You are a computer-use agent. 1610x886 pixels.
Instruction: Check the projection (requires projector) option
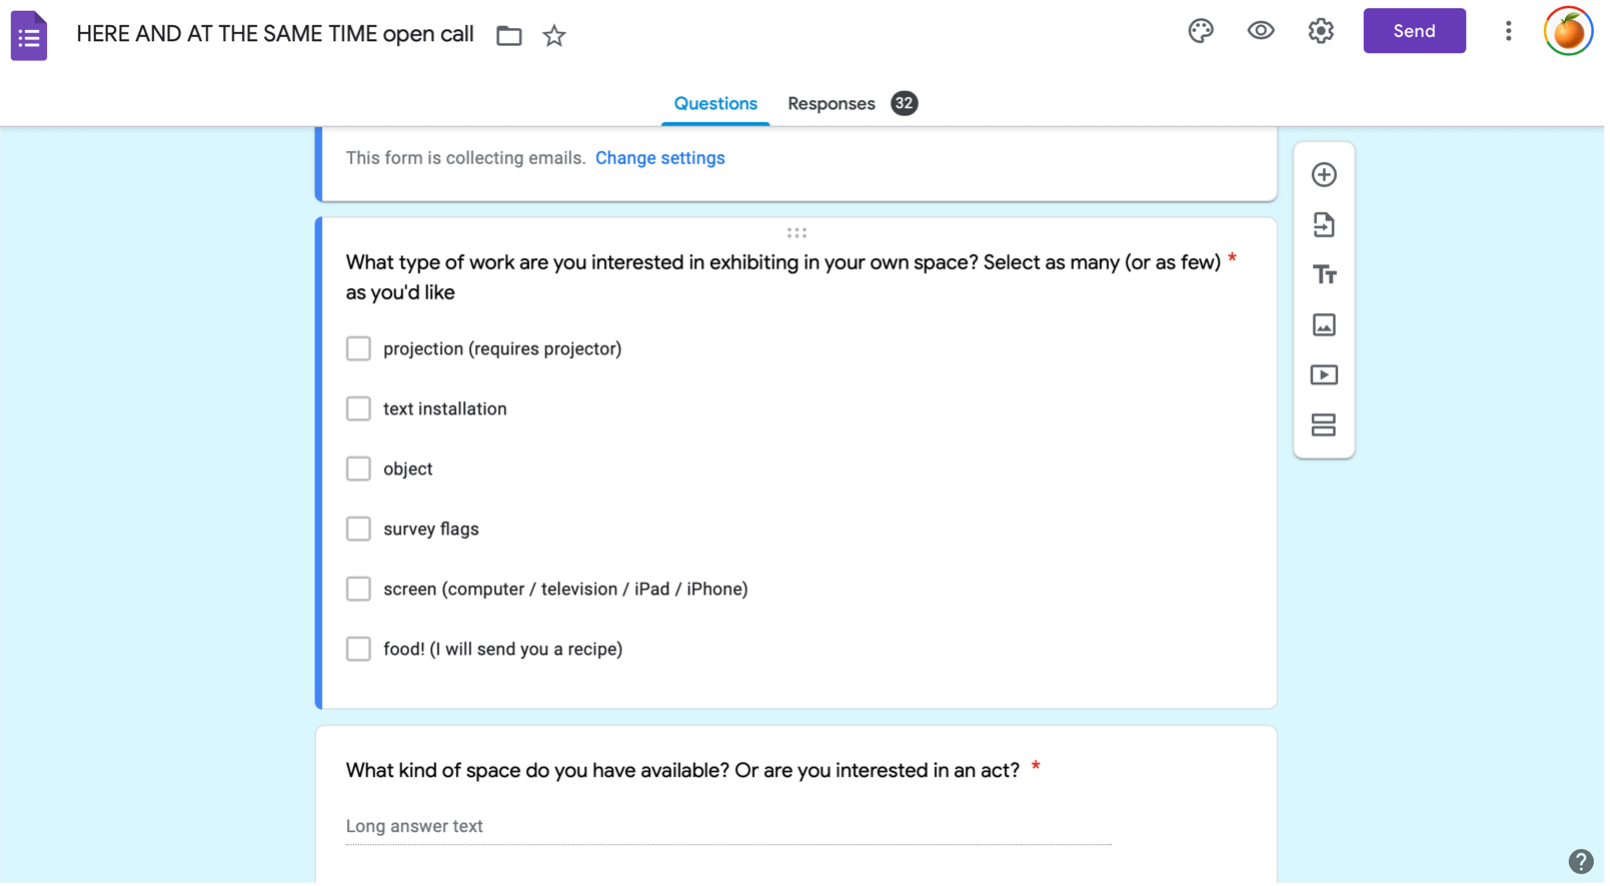(358, 349)
